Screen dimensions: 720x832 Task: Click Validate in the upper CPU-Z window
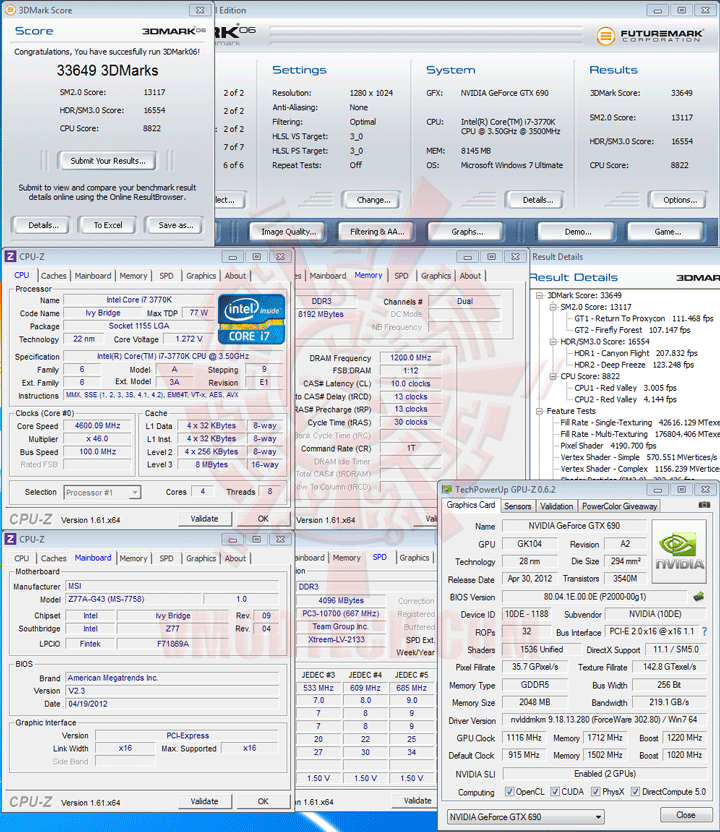click(x=204, y=518)
